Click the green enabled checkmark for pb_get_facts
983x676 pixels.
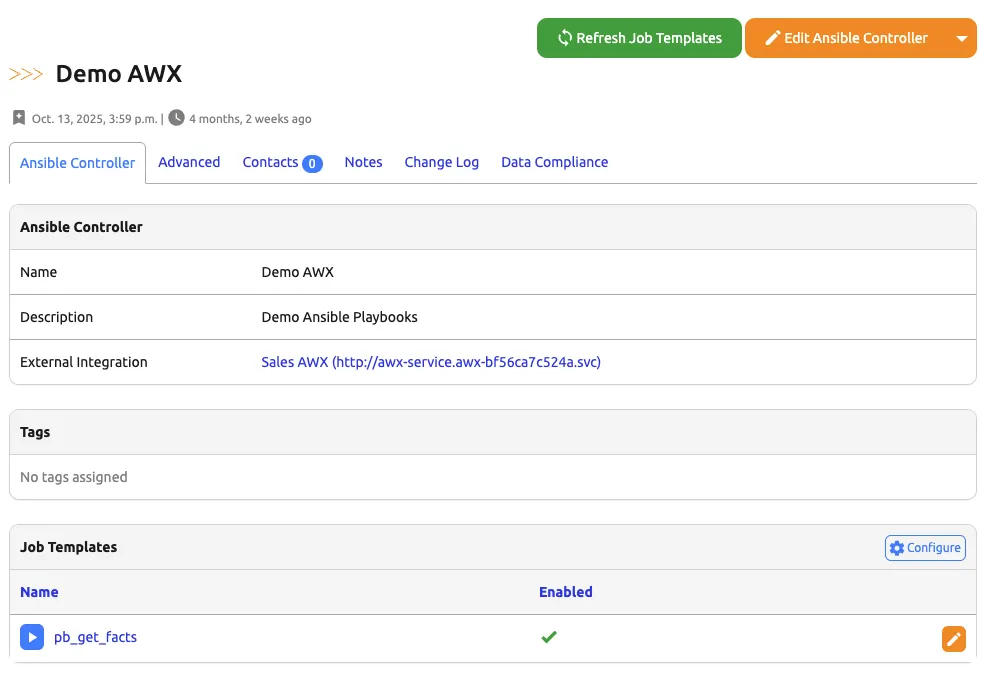548,637
